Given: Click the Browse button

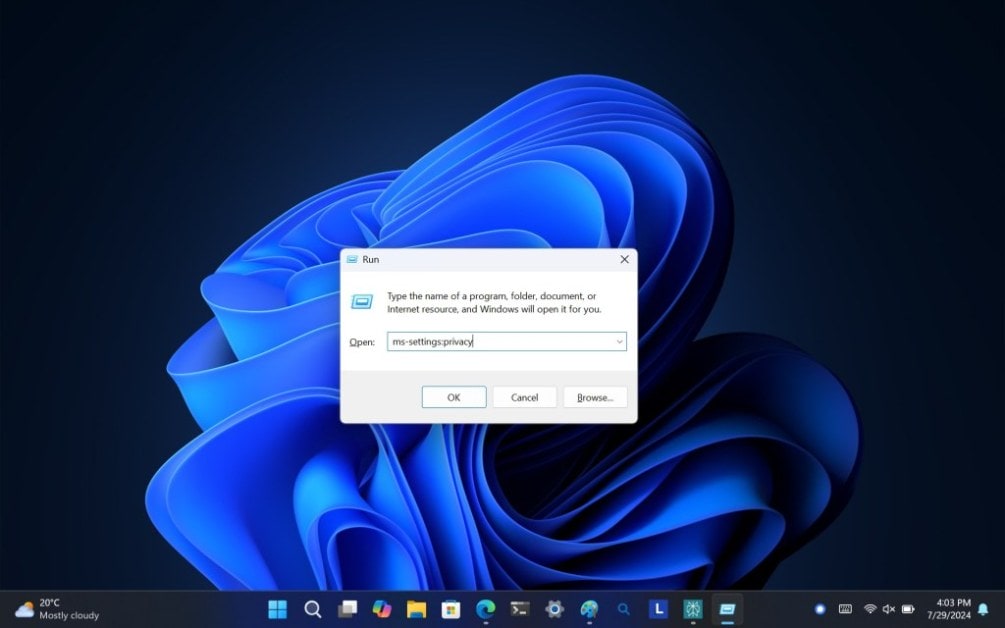Looking at the screenshot, I should 594,396.
